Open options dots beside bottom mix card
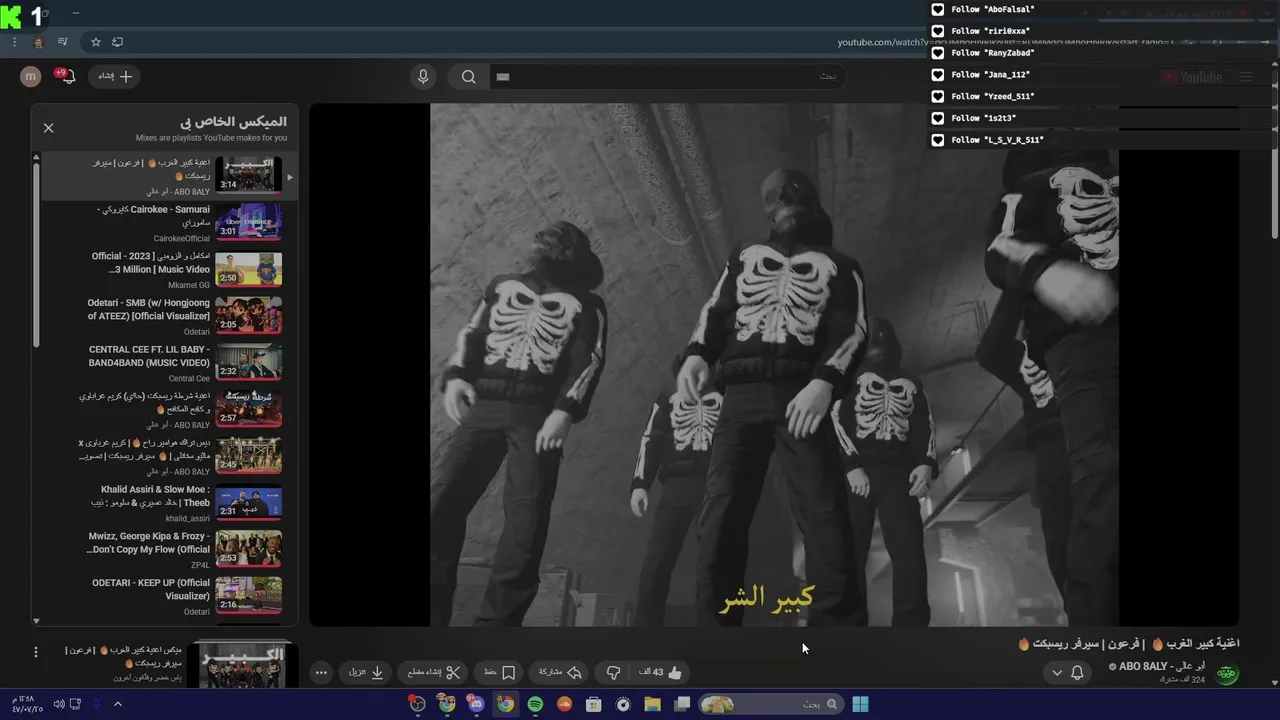 36,652
